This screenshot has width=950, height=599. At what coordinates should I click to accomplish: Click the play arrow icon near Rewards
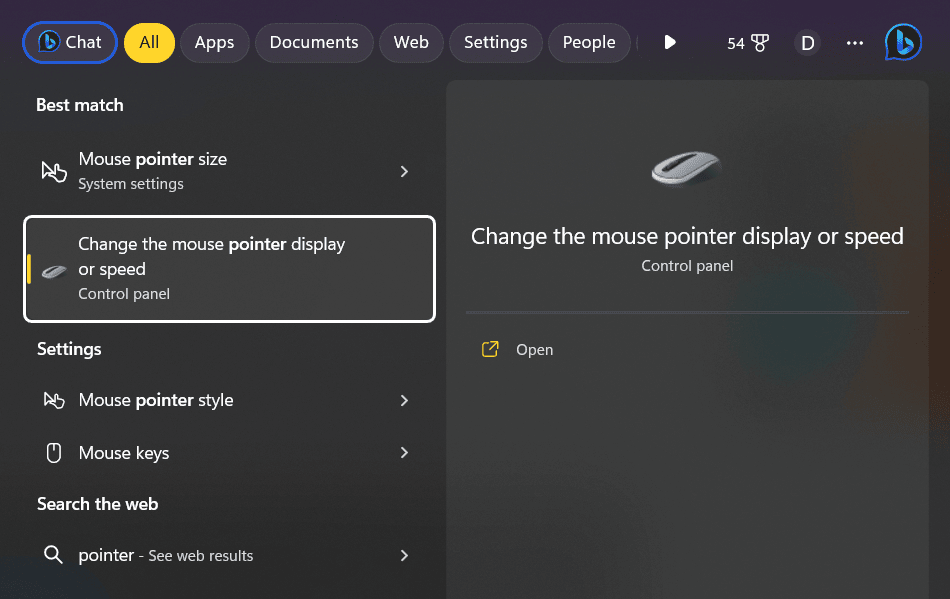pyautogui.click(x=669, y=42)
